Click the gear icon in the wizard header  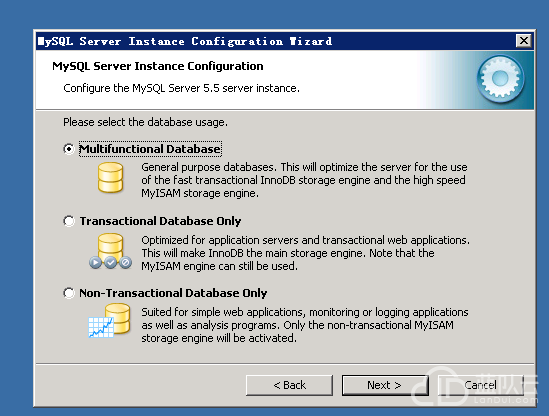click(x=500, y=79)
